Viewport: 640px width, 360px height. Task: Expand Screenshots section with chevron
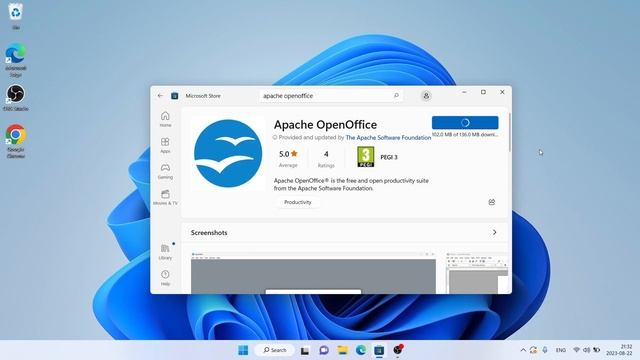pos(494,232)
